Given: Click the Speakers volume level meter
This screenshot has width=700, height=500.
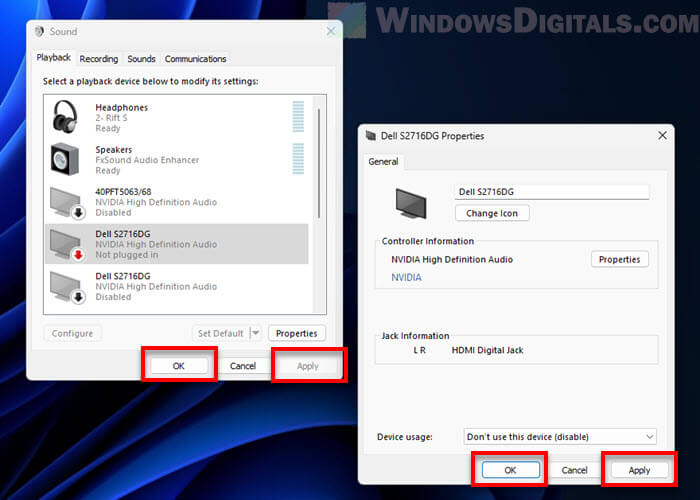Looking at the screenshot, I should (298, 158).
